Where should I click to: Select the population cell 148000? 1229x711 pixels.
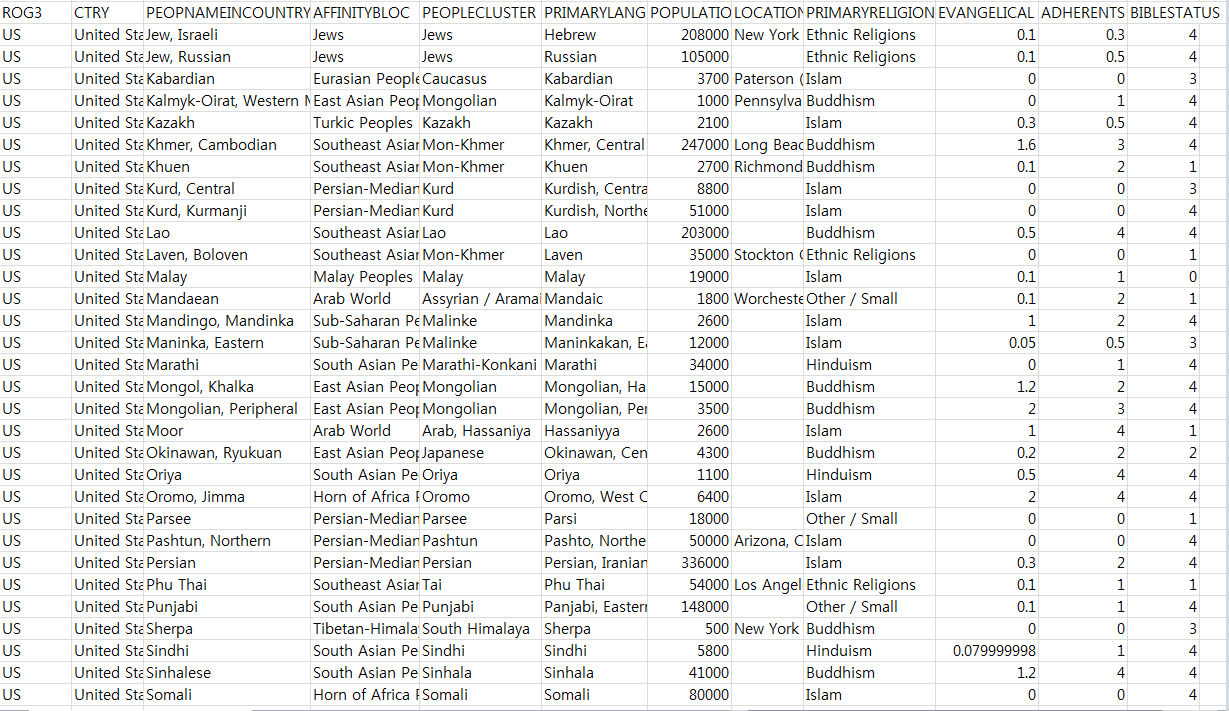pyautogui.click(x=690, y=607)
